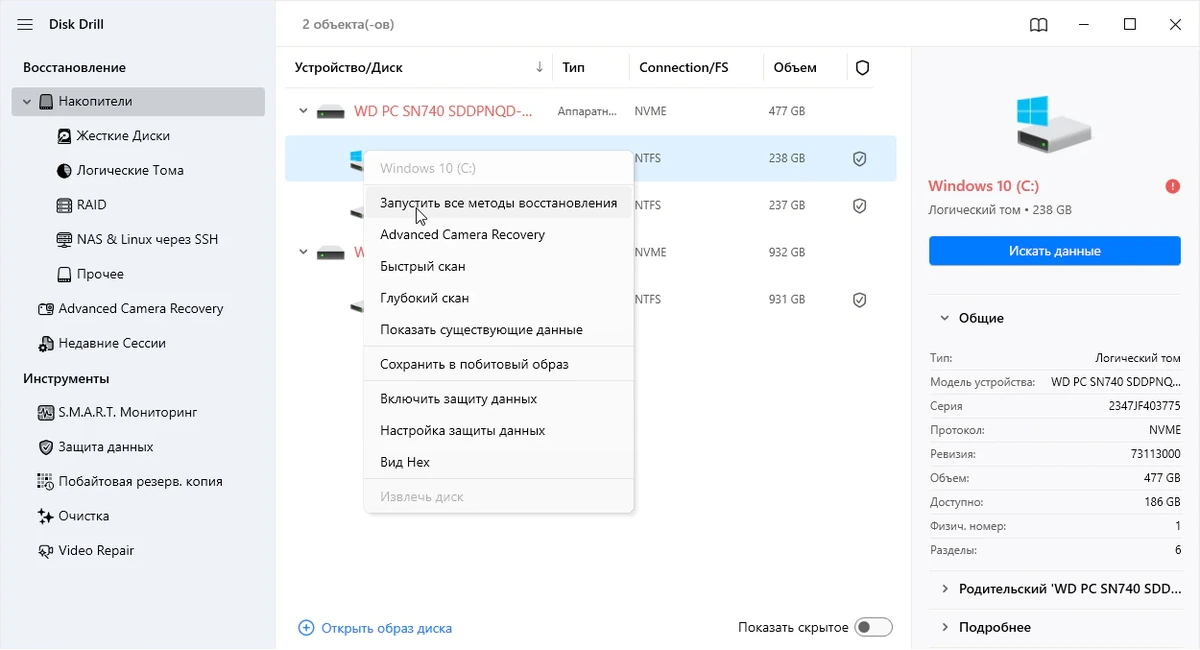
Task: Click Открыть образ диска link
Action: click(x=386, y=628)
